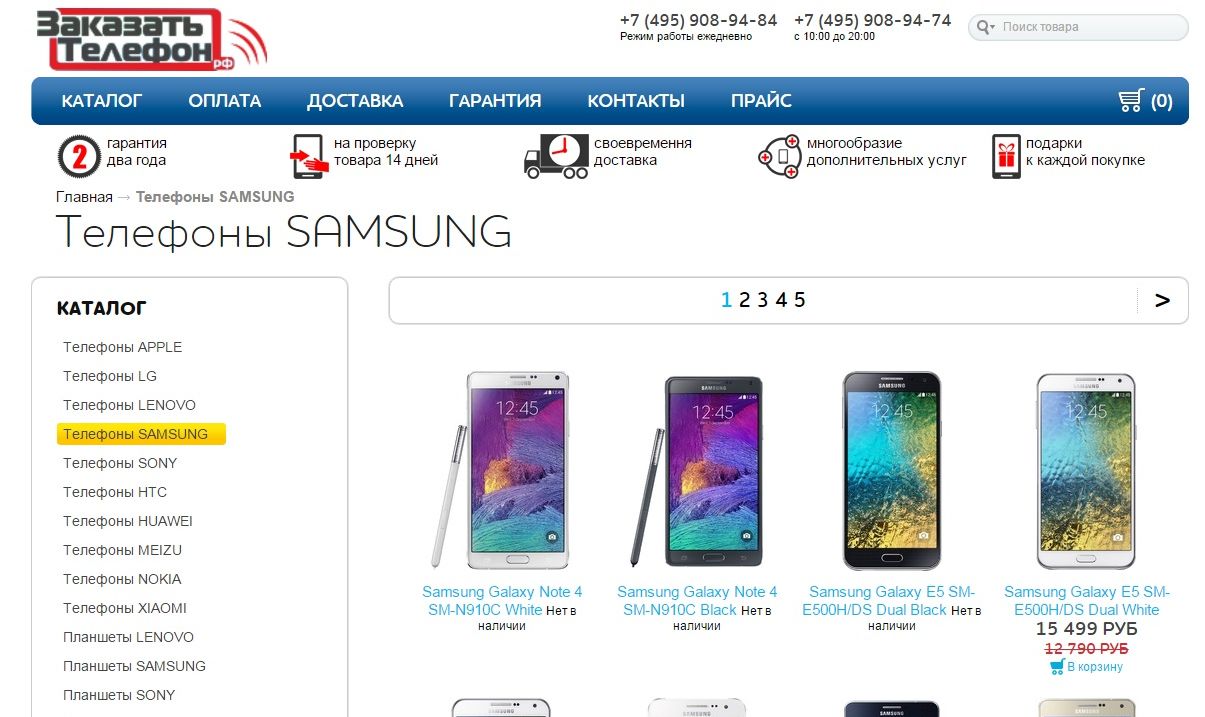Click the search magnifier dropdown icon

point(986,27)
